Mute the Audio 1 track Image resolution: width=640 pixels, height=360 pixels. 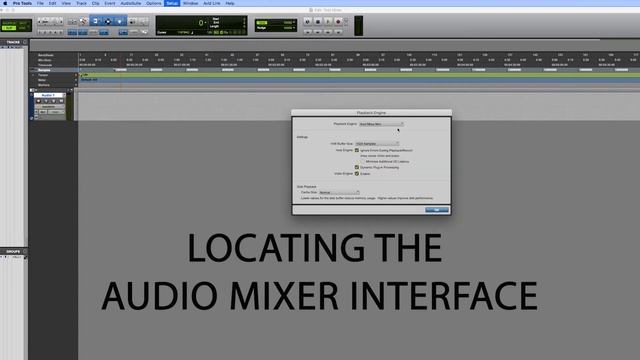pyautogui.click(x=61, y=101)
